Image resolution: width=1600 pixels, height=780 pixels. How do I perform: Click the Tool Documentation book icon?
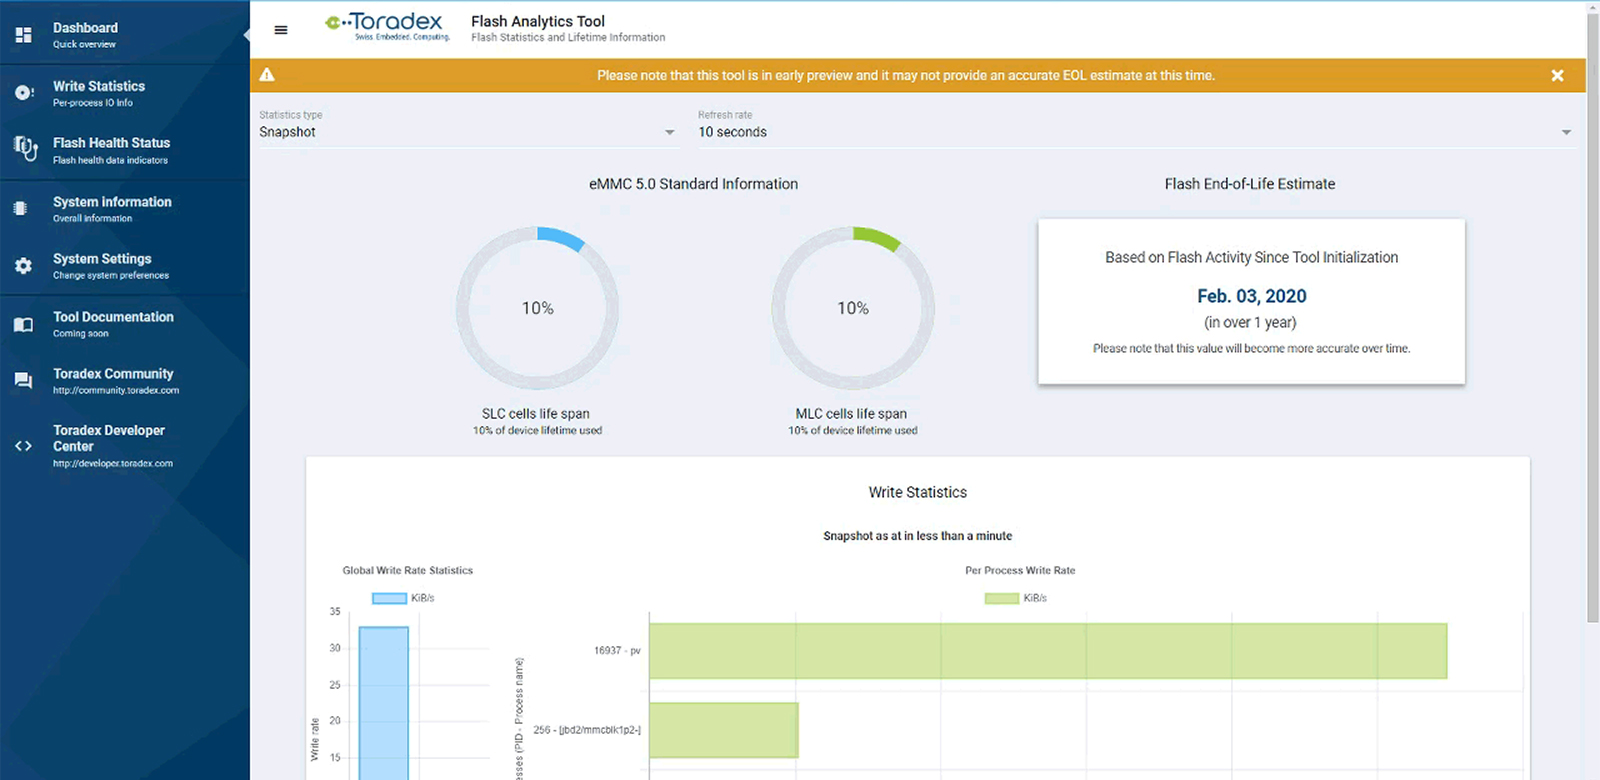pyautogui.click(x=24, y=324)
